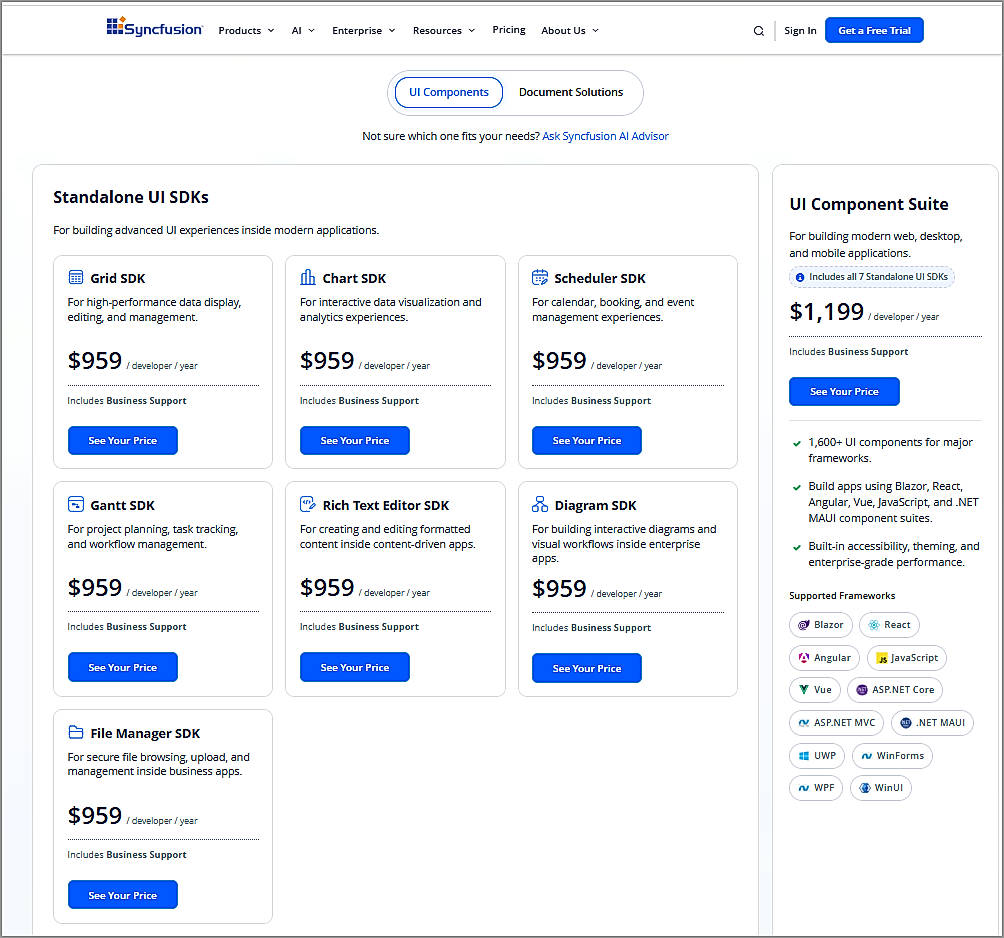Click the ASP.NET Core icon

tap(862, 690)
